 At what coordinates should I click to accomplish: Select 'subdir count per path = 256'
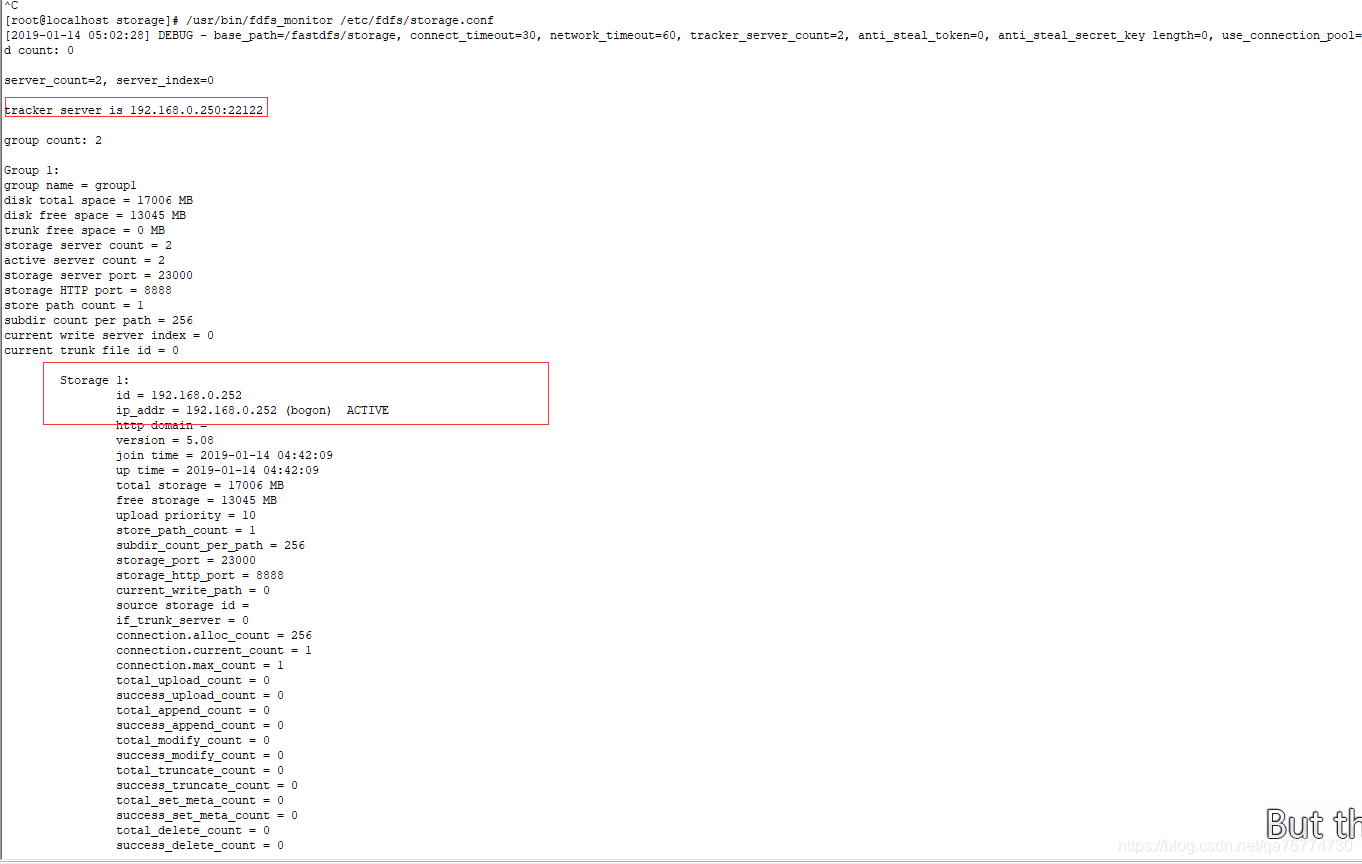click(99, 320)
